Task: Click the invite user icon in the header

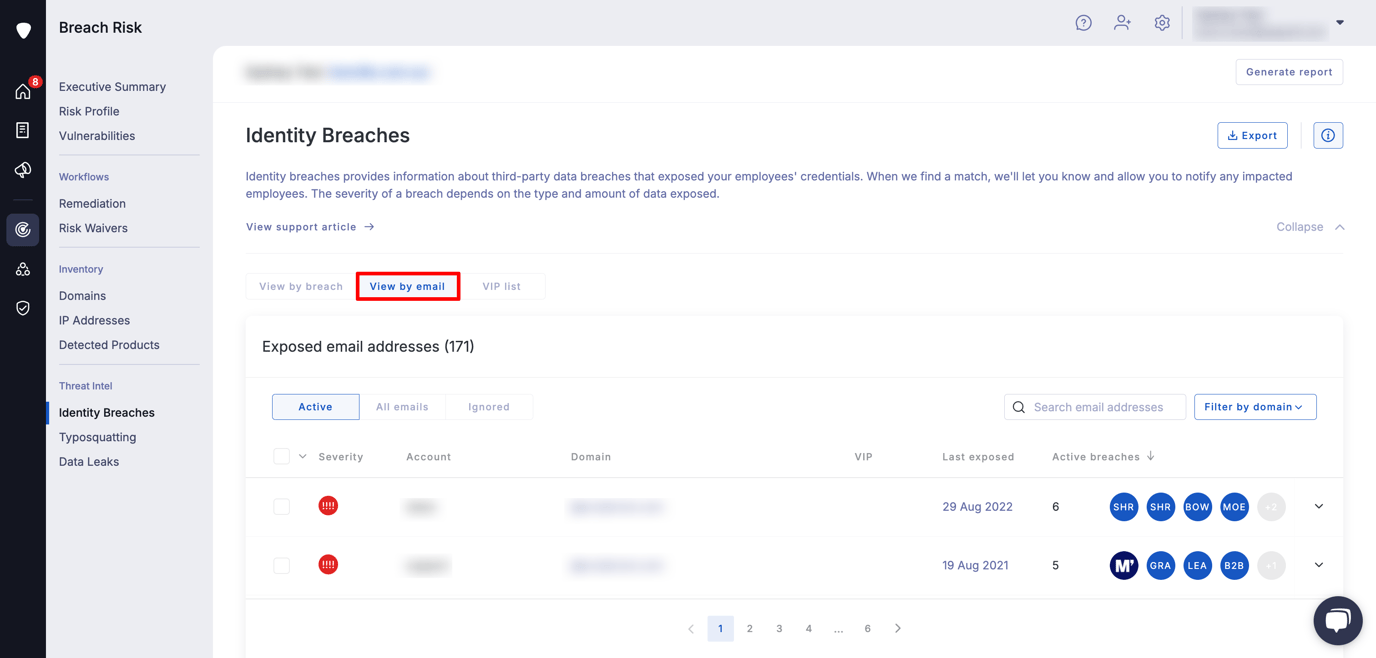Action: [1122, 22]
